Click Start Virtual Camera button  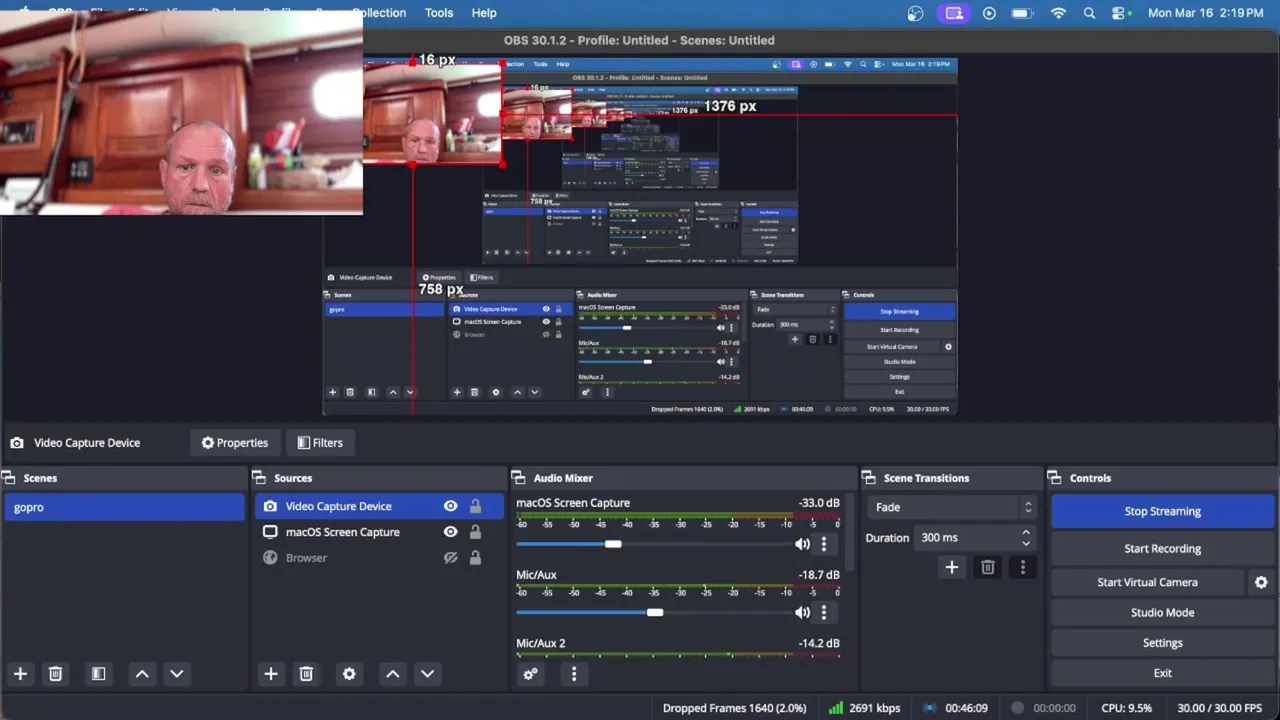click(1147, 582)
